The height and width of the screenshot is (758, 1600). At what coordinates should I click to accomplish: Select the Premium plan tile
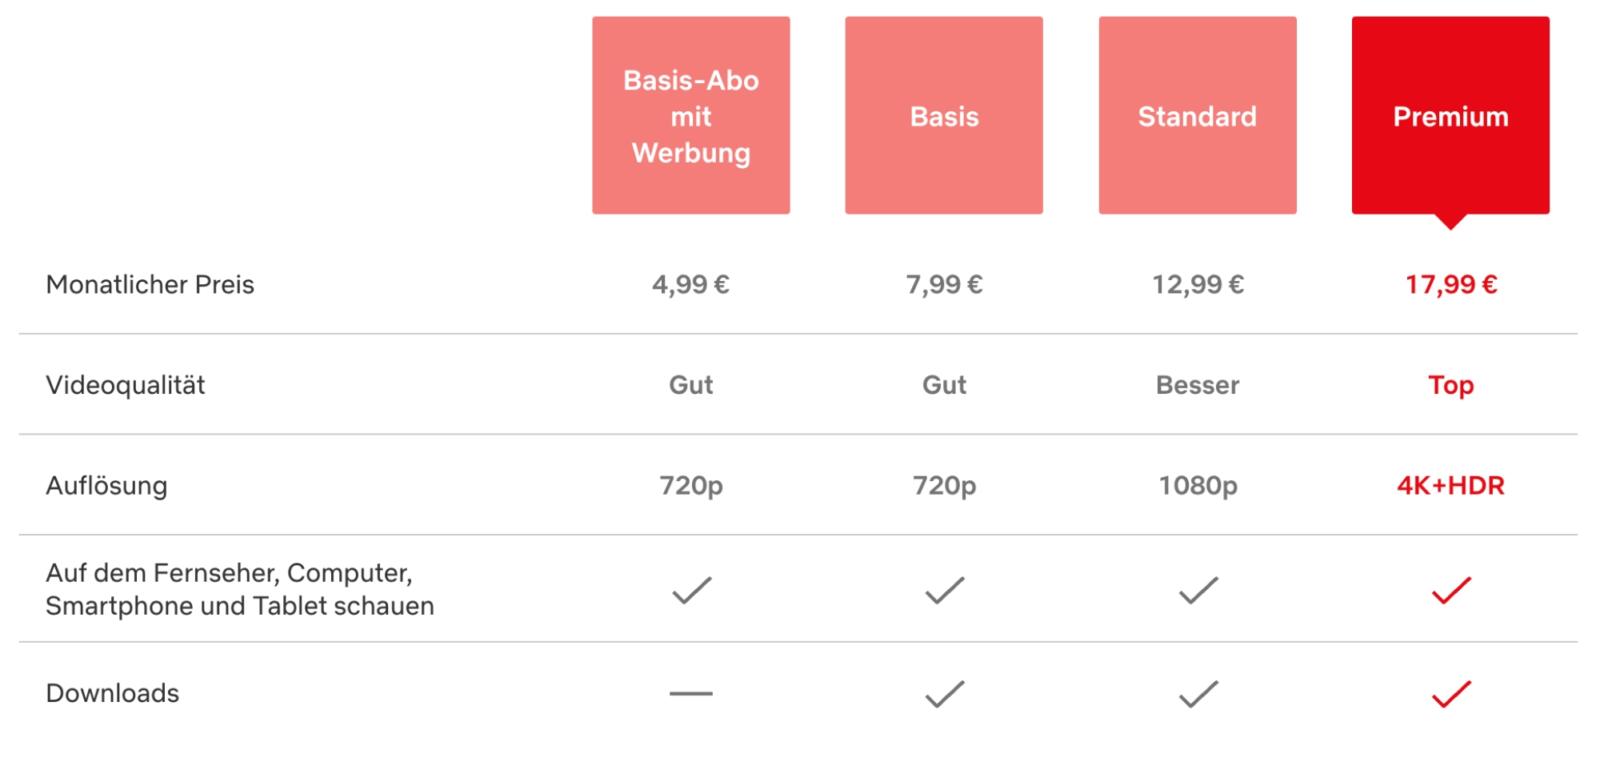1450,115
